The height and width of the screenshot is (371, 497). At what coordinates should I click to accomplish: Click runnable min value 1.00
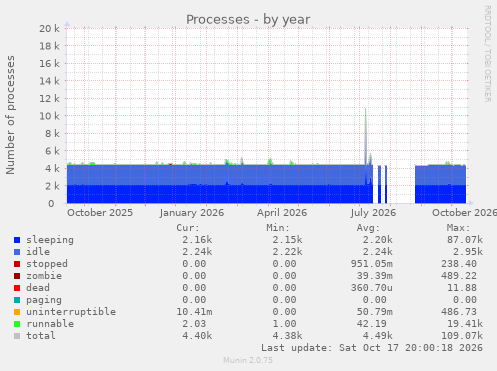284,324
